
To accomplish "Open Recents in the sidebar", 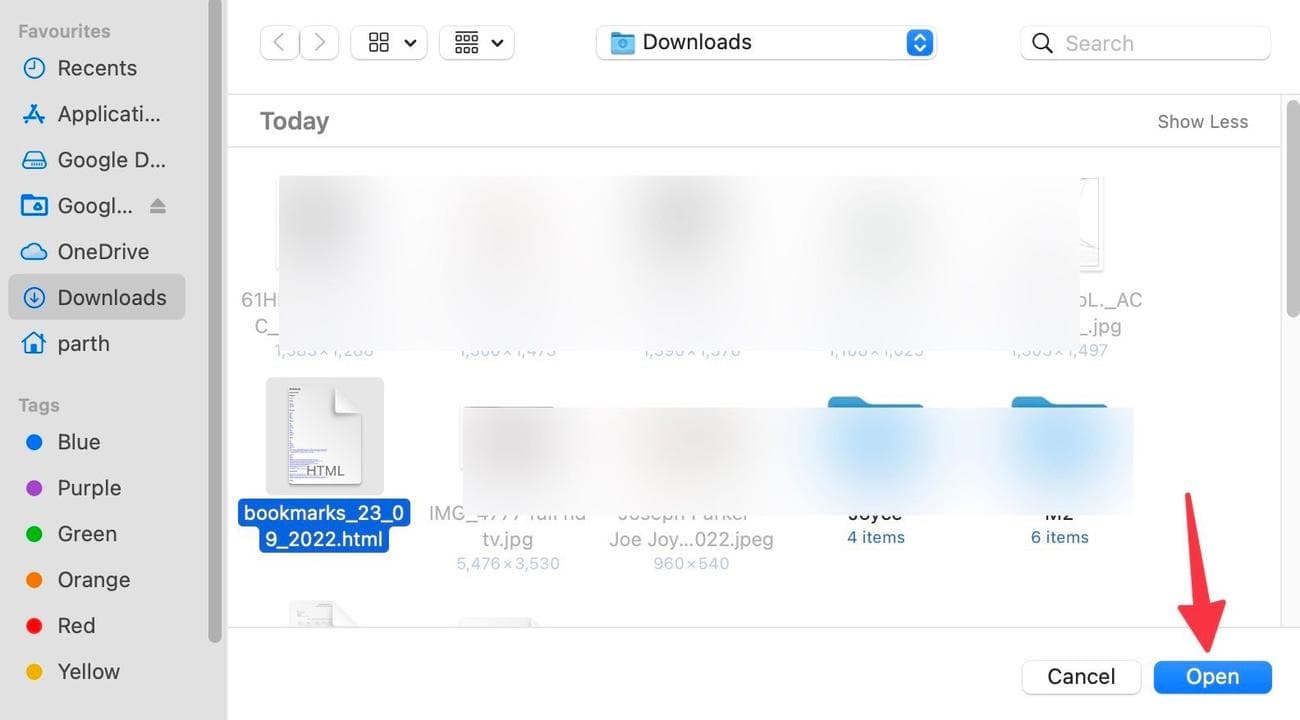I will pos(96,68).
